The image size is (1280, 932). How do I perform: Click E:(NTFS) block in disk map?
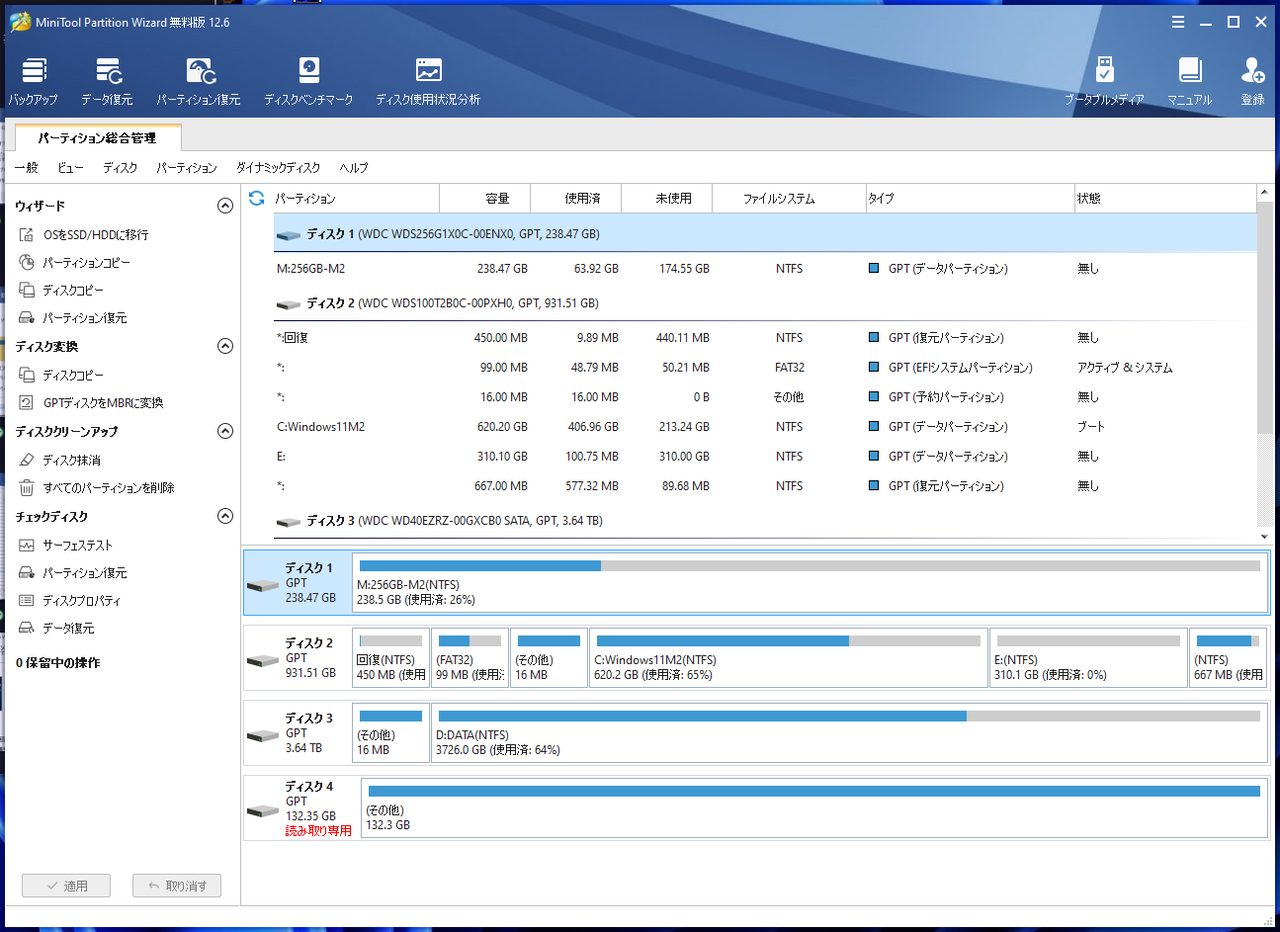[1088, 658]
